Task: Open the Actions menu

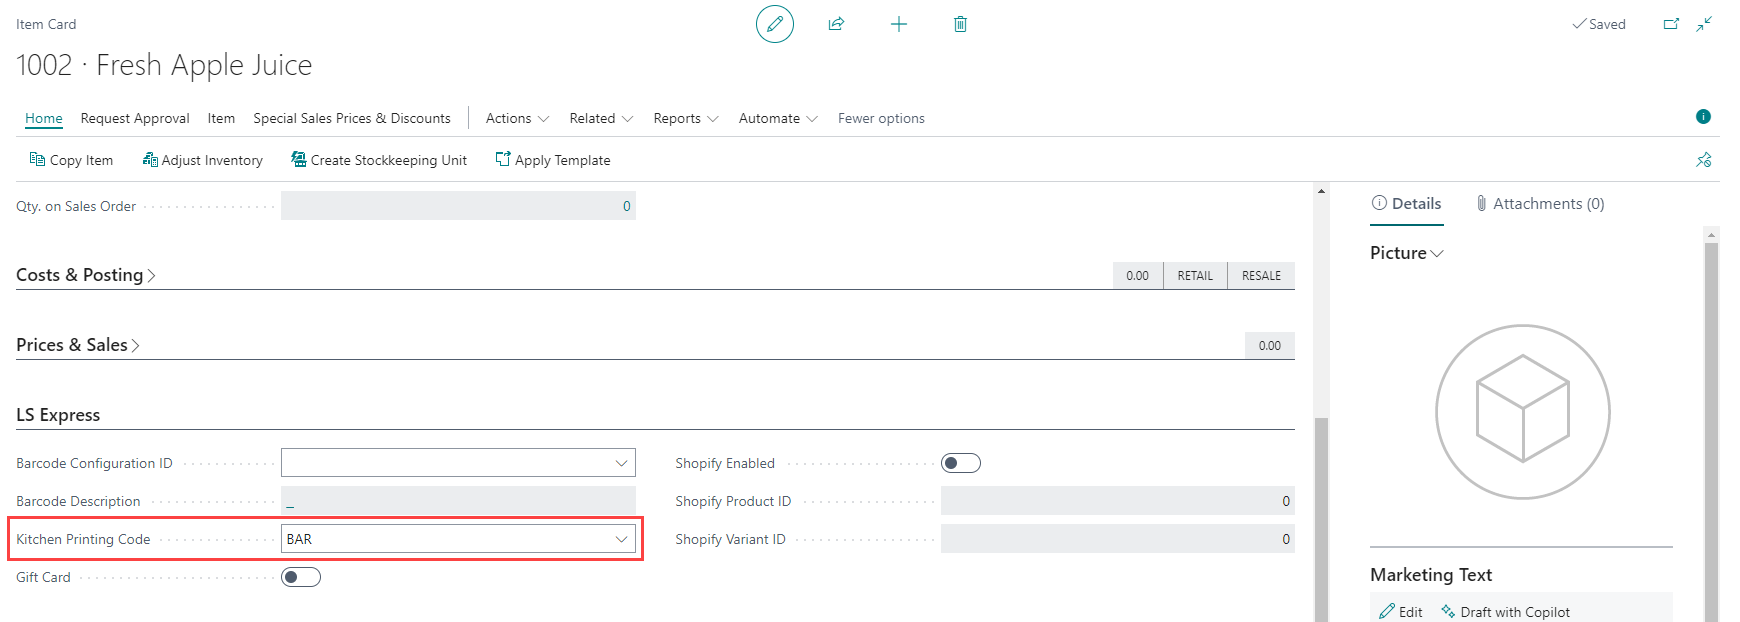Action: click(x=517, y=118)
